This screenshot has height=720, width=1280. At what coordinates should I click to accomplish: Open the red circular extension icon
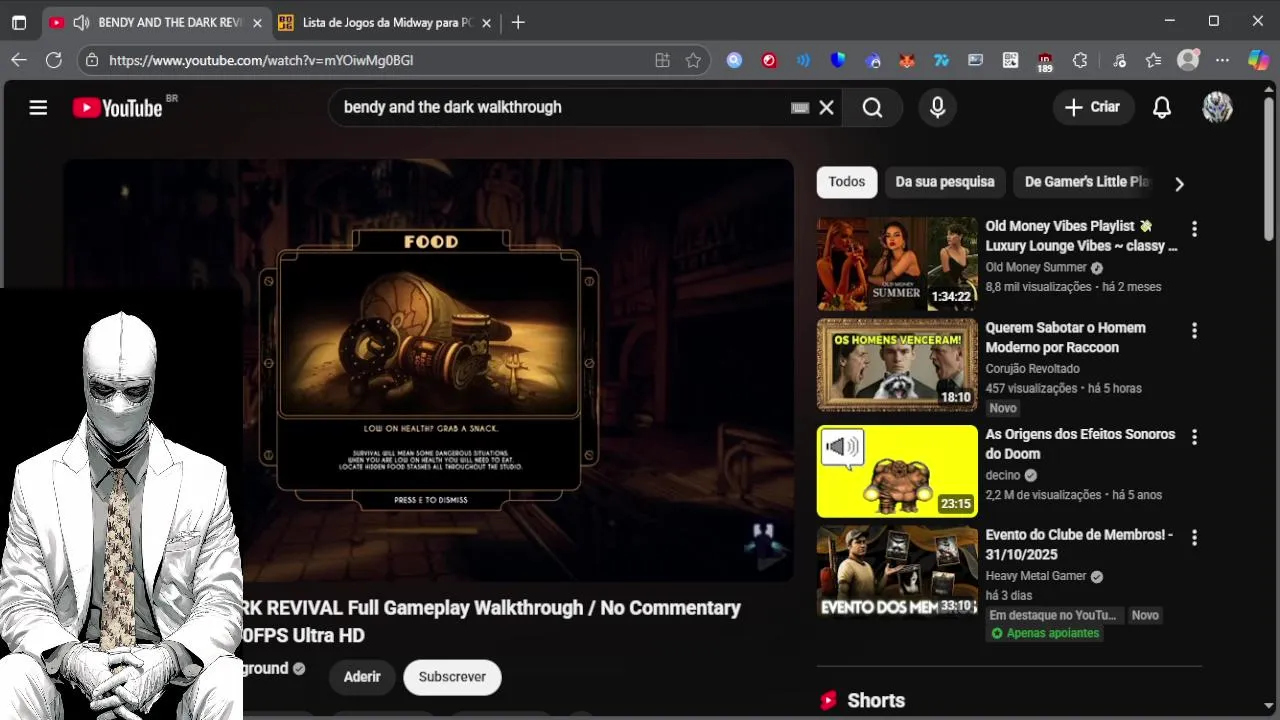pyautogui.click(x=769, y=60)
